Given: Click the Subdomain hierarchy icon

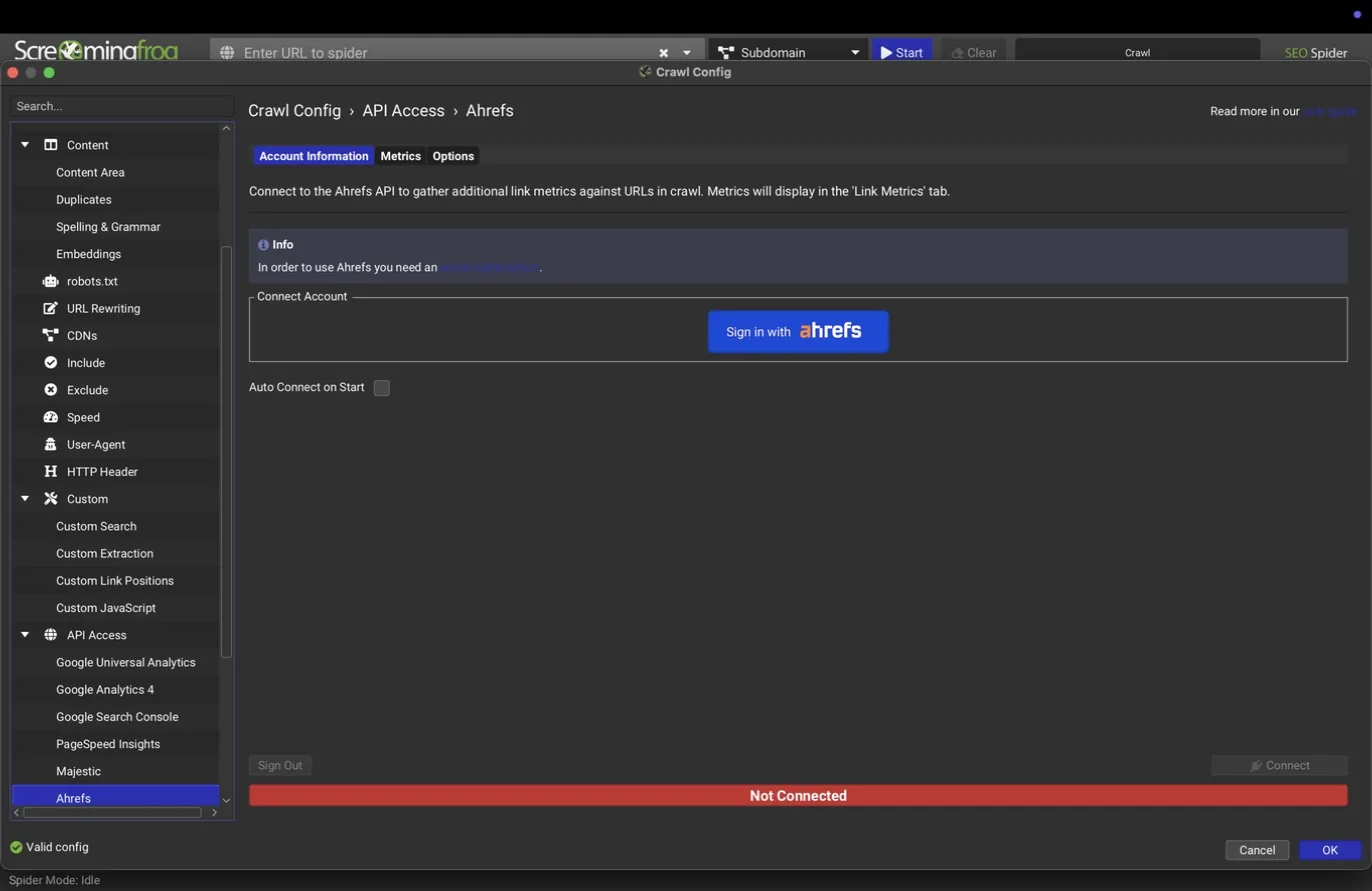Looking at the screenshot, I should [x=726, y=53].
